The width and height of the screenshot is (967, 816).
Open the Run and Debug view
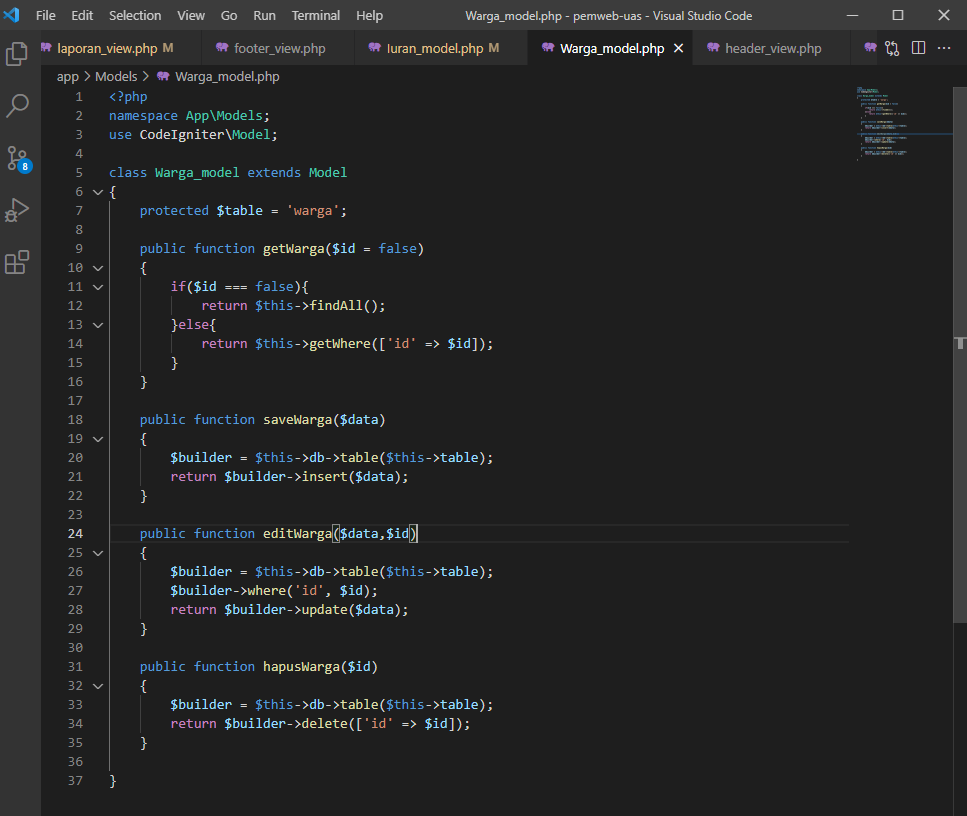pyautogui.click(x=17, y=210)
